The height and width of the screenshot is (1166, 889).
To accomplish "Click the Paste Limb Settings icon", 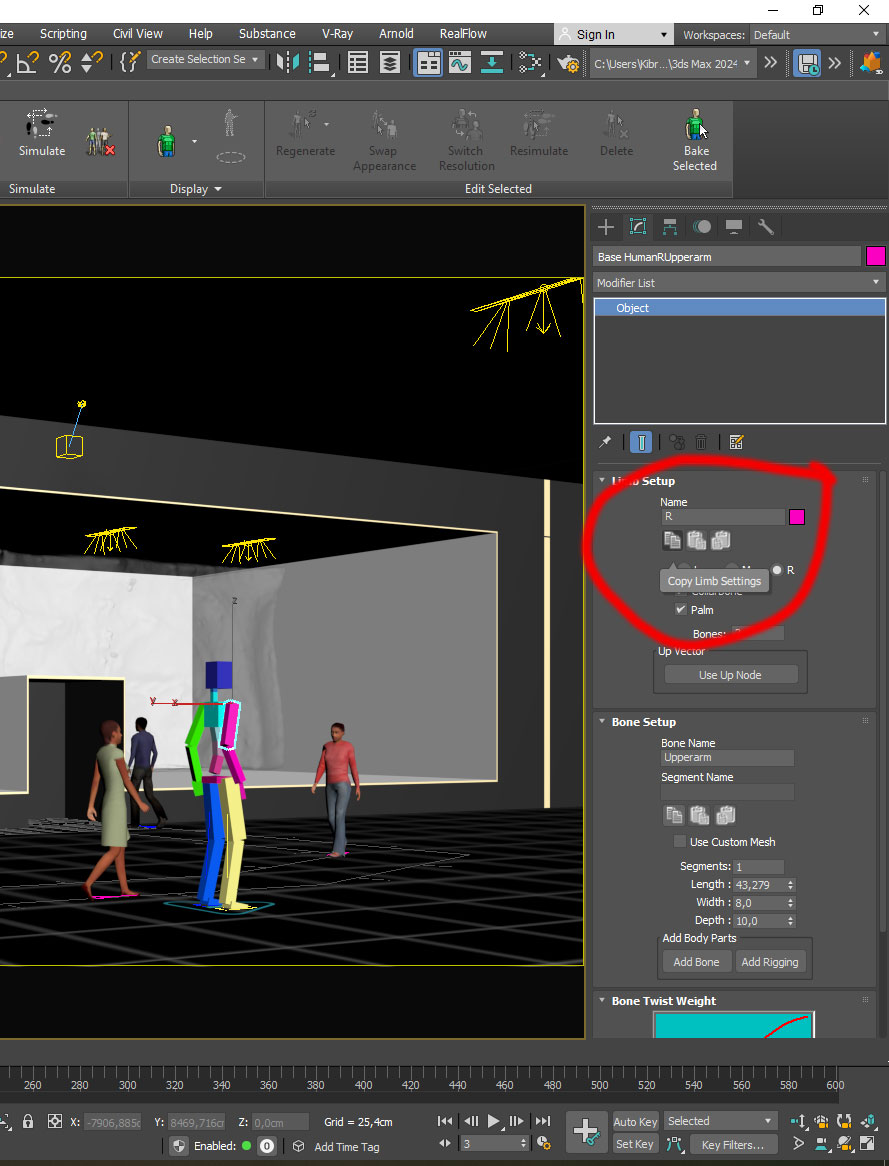I will pyautogui.click(x=696, y=541).
